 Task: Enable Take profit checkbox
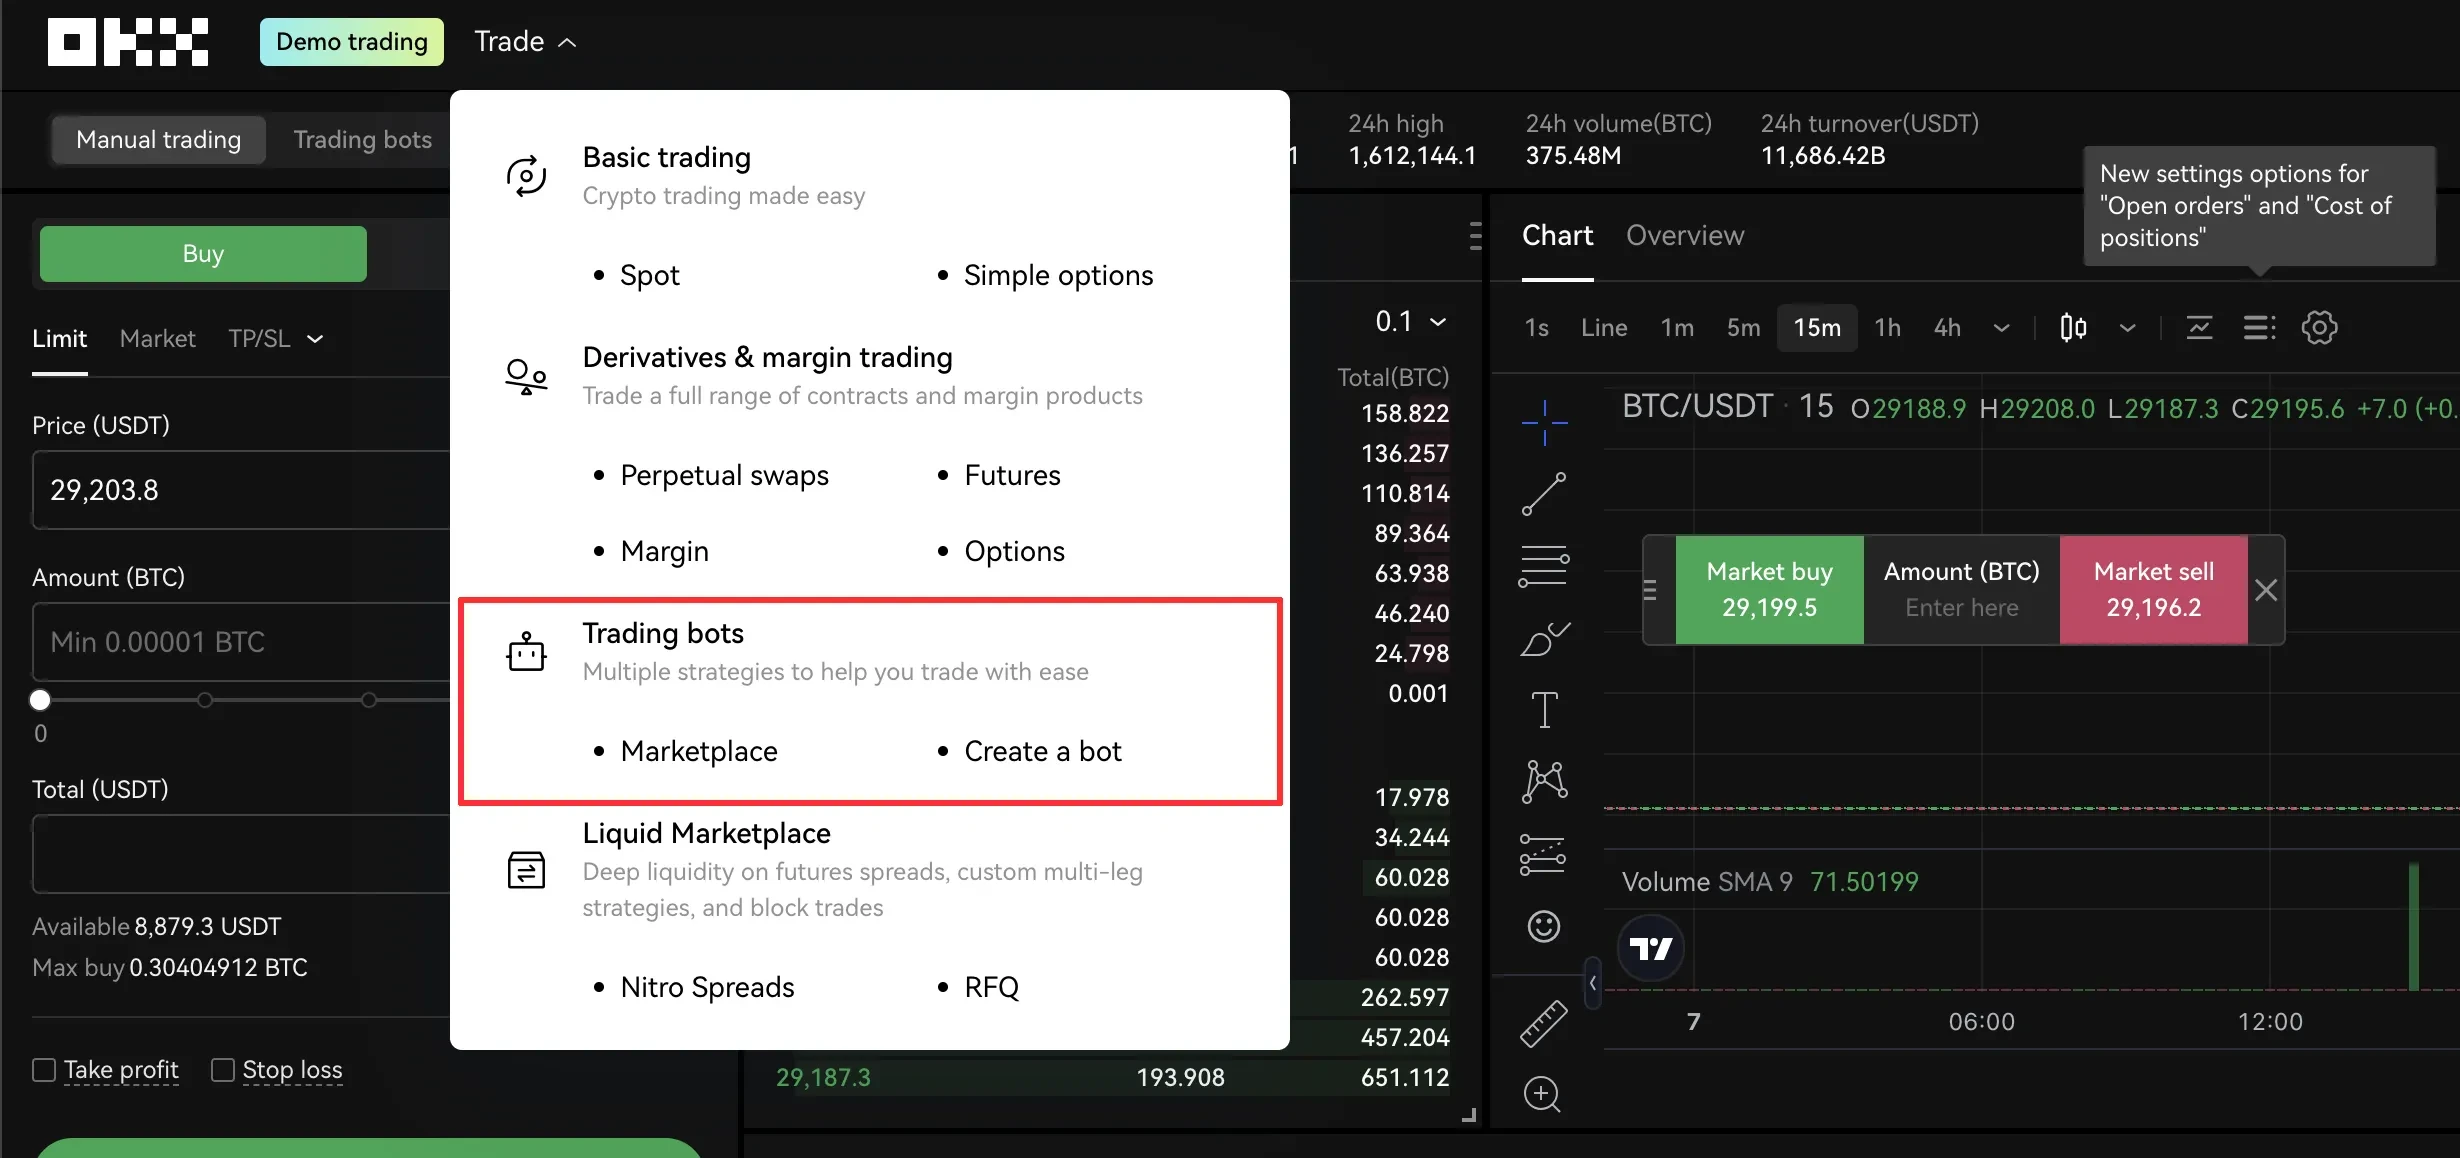(x=42, y=1069)
